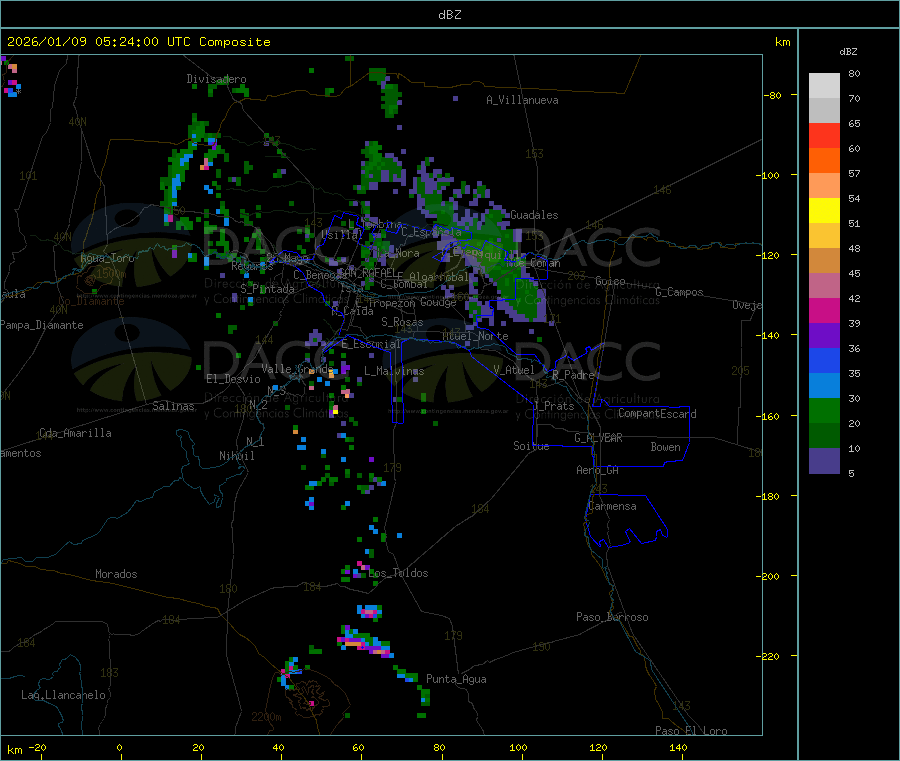Screen dimensions: 900x761
Task: Click the 2200m elevation contour label
Action: pos(266,717)
